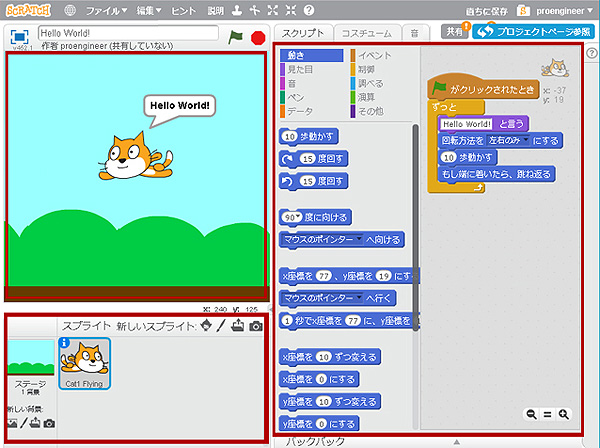Open the 編集 menu
Viewport: 600px width, 448px height.
click(x=149, y=11)
